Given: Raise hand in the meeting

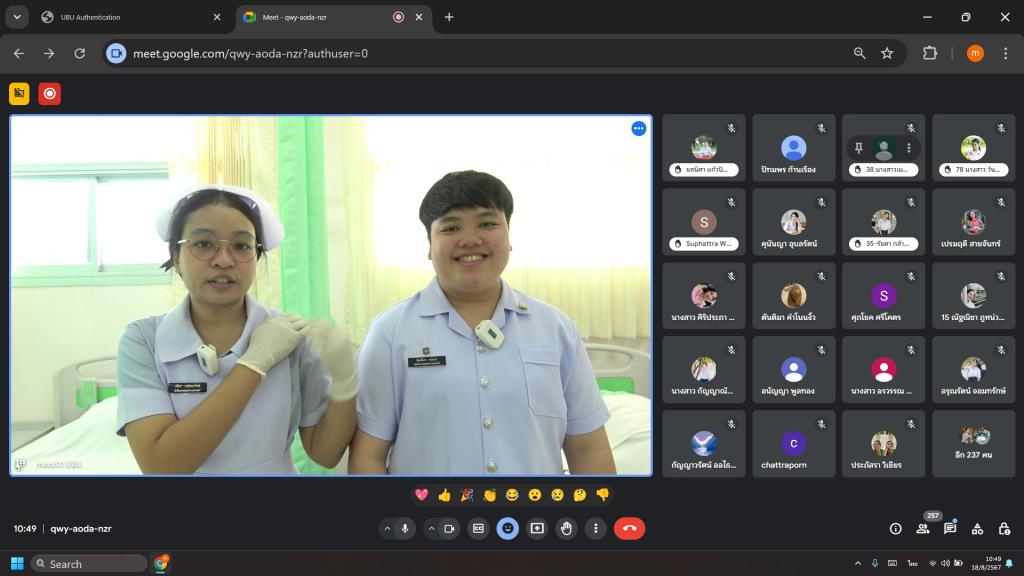Looking at the screenshot, I should click(x=566, y=528).
